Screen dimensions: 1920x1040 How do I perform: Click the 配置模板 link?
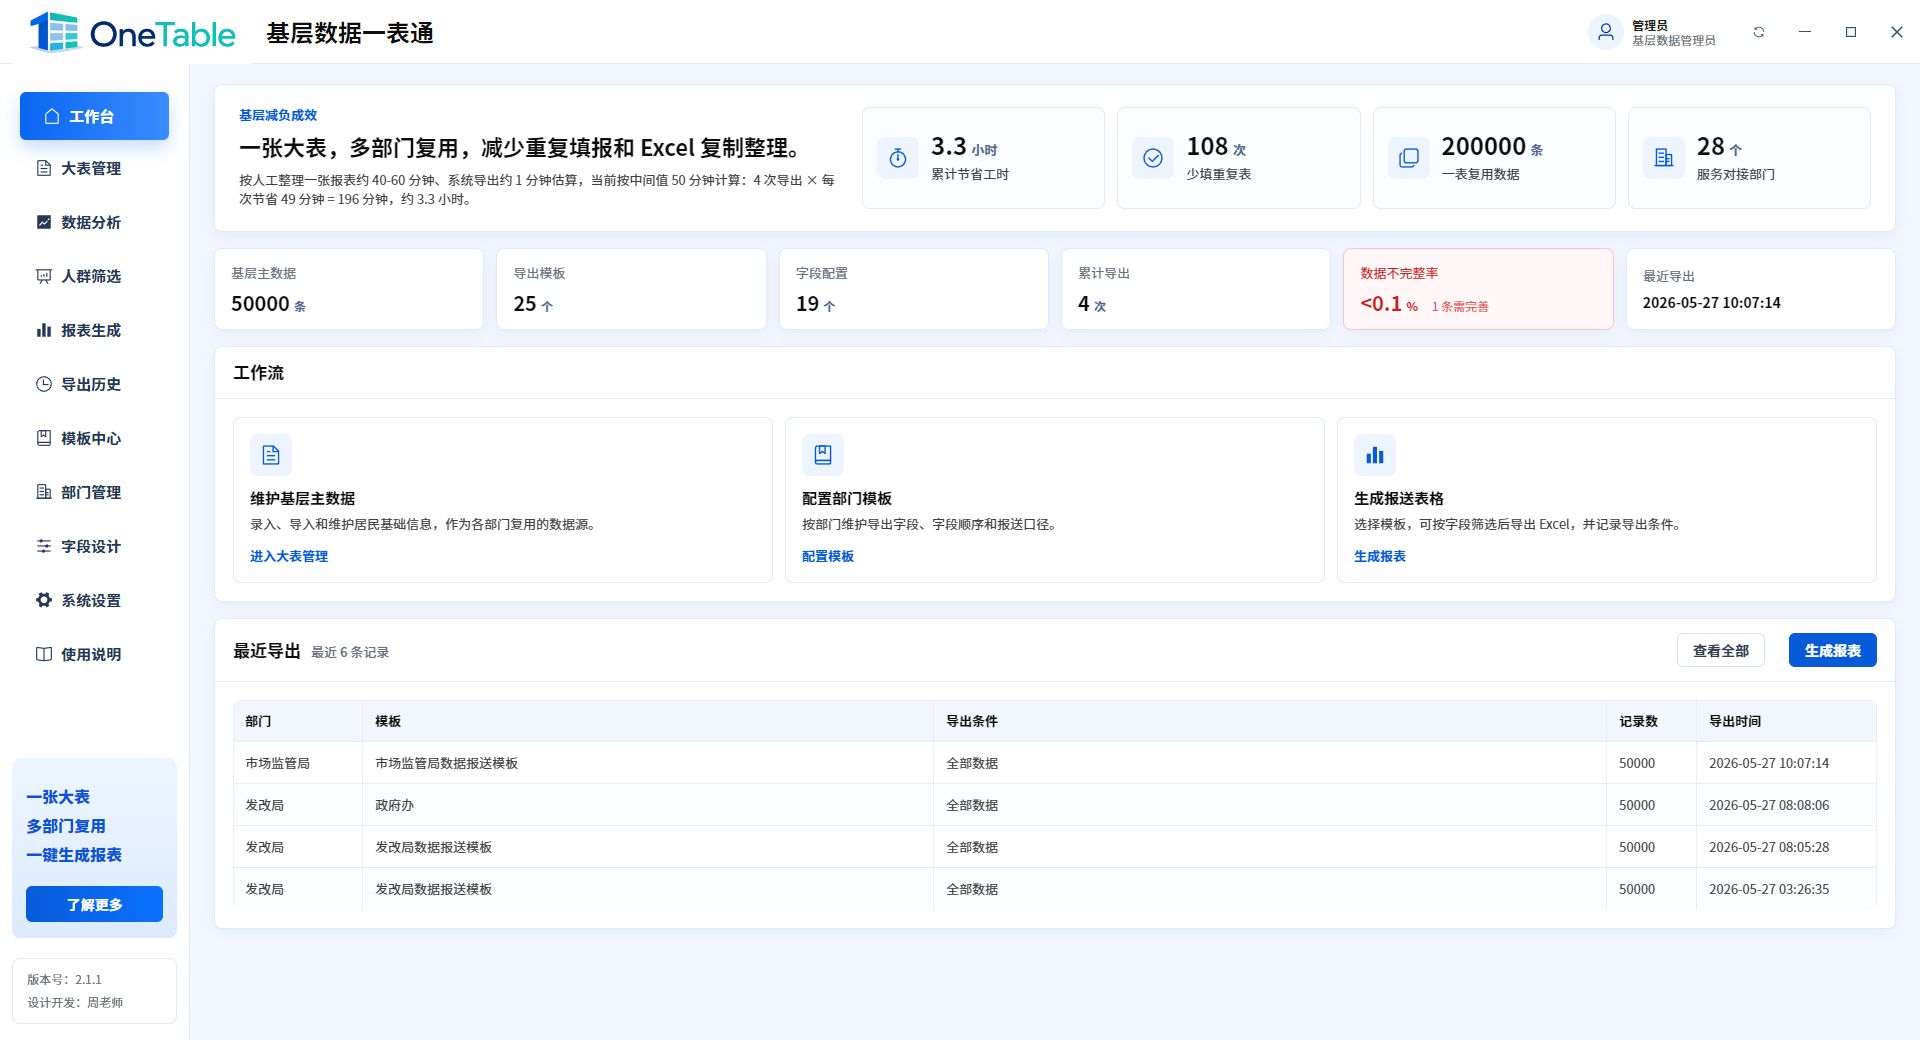pos(828,556)
